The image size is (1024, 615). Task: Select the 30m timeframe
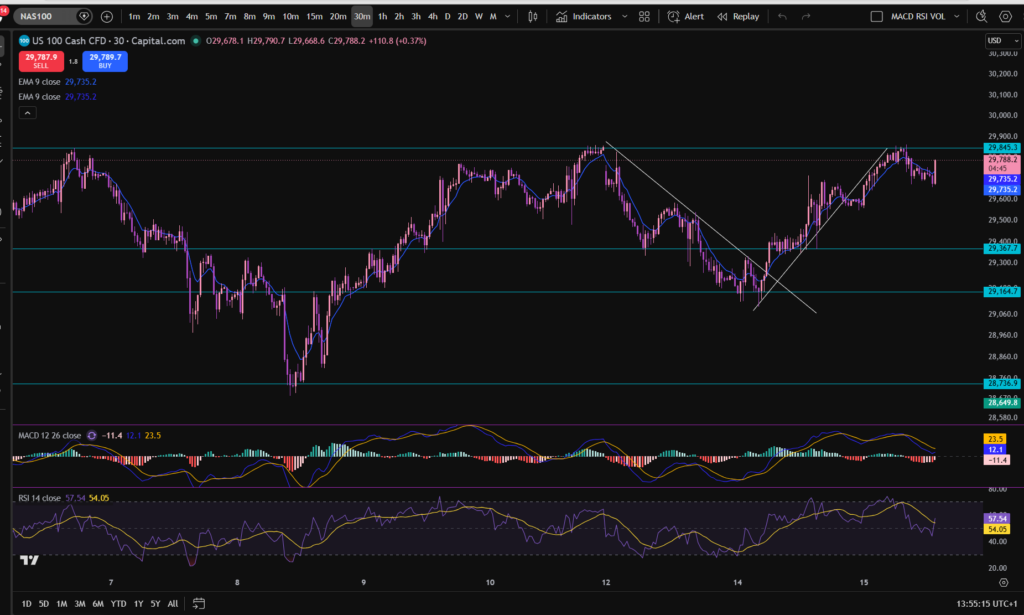coord(362,16)
